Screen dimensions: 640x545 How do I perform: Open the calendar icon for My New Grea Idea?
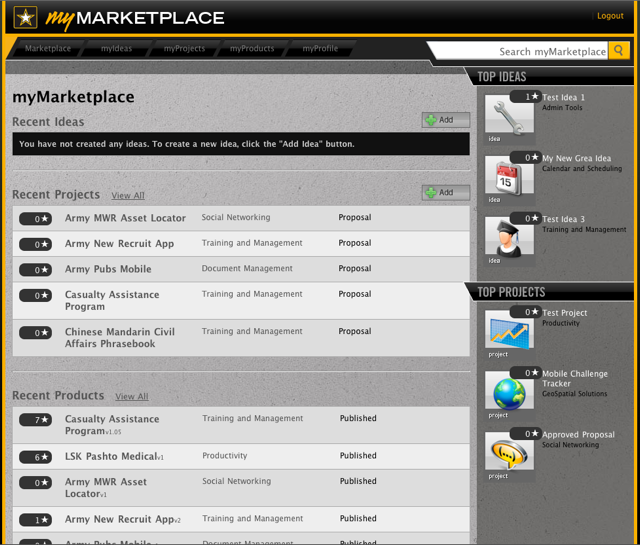click(509, 178)
